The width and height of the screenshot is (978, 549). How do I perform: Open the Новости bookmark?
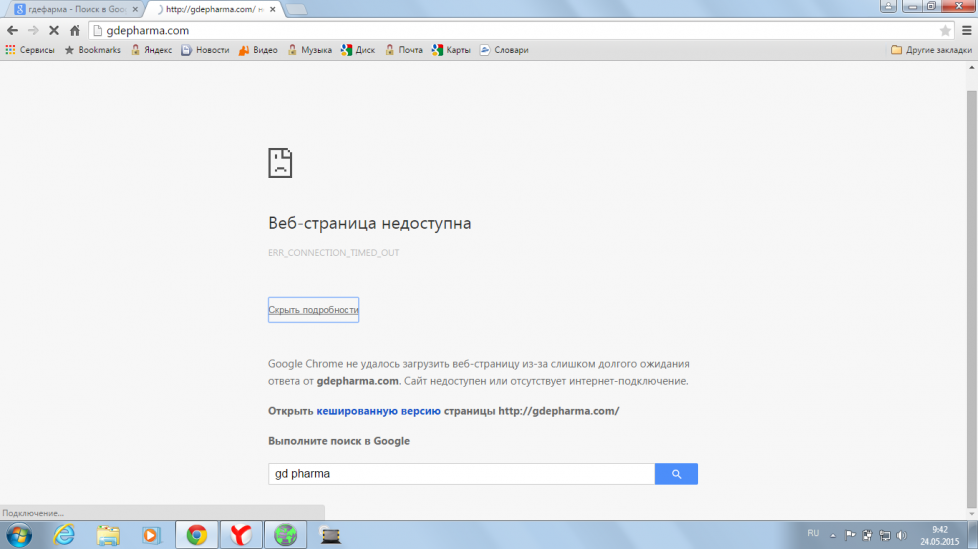click(205, 50)
